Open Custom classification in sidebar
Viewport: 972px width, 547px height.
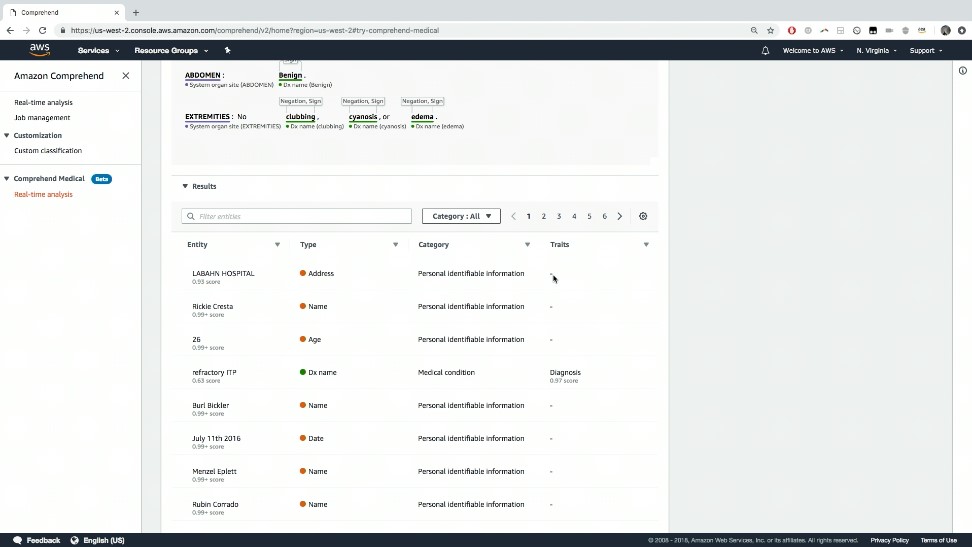pos(48,151)
